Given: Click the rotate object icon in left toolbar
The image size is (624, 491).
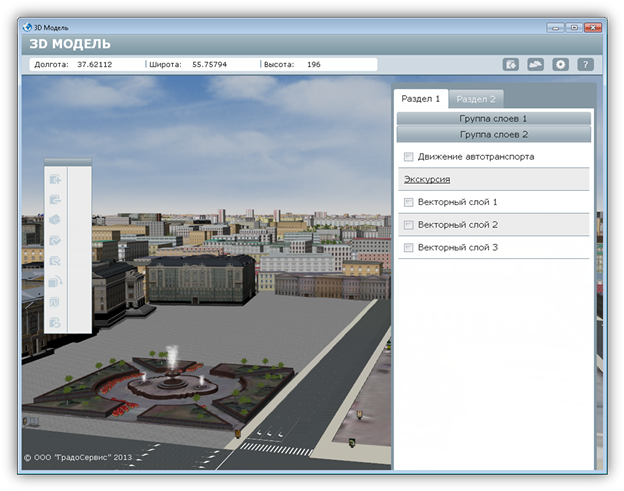Looking at the screenshot, I should (x=56, y=281).
